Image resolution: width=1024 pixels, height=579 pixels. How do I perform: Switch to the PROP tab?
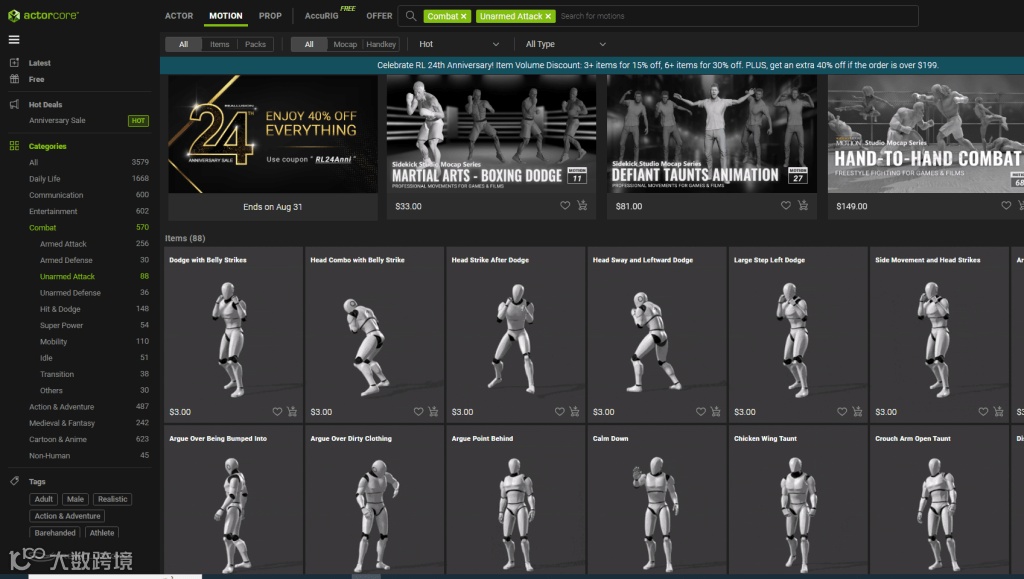(270, 16)
